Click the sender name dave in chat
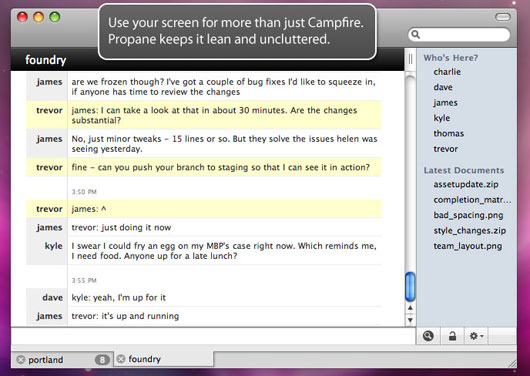 coord(52,298)
